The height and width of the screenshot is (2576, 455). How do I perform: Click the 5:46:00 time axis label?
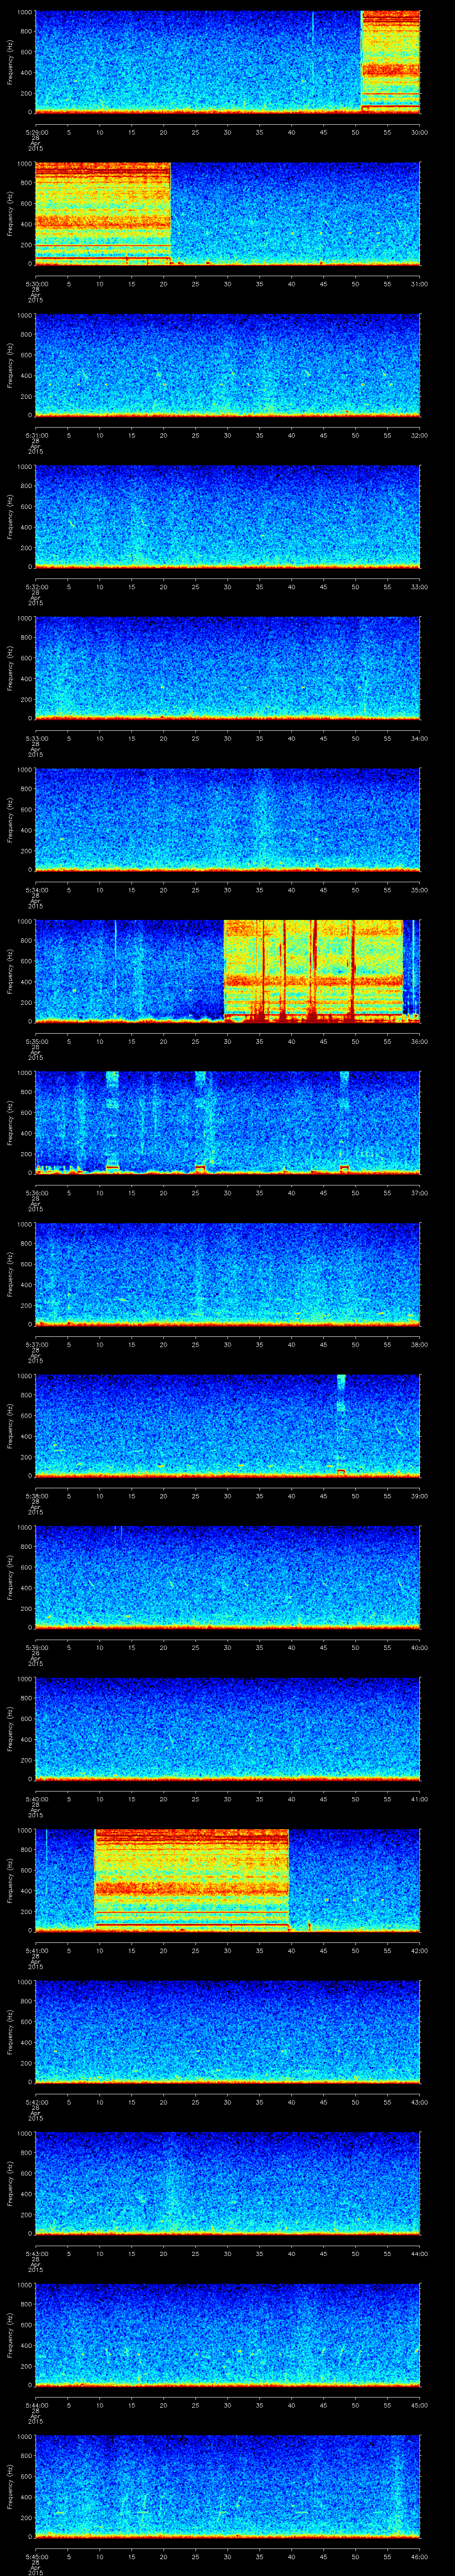(420, 2556)
